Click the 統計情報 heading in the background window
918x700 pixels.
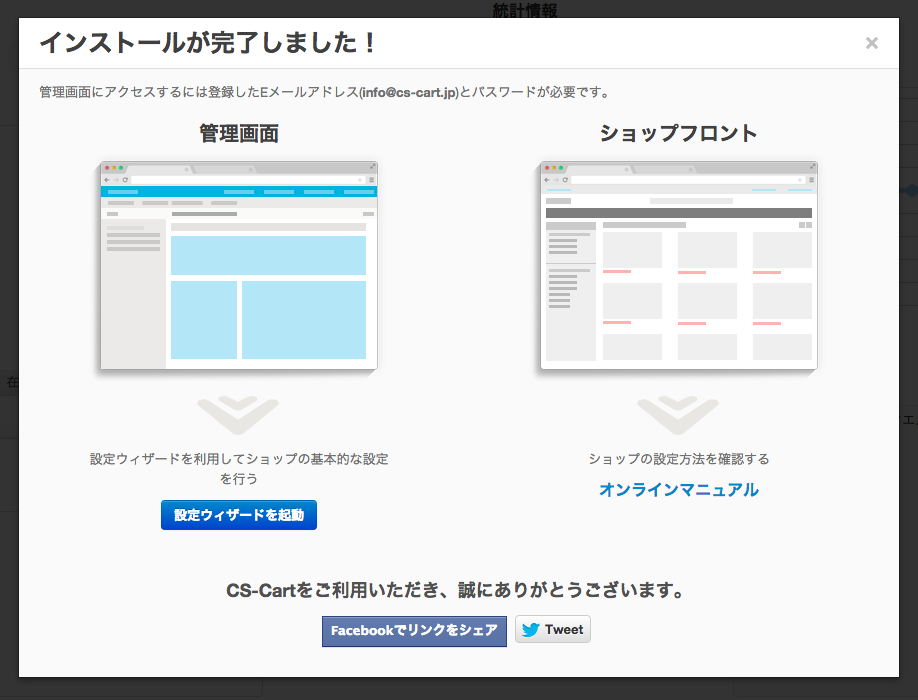(x=525, y=9)
